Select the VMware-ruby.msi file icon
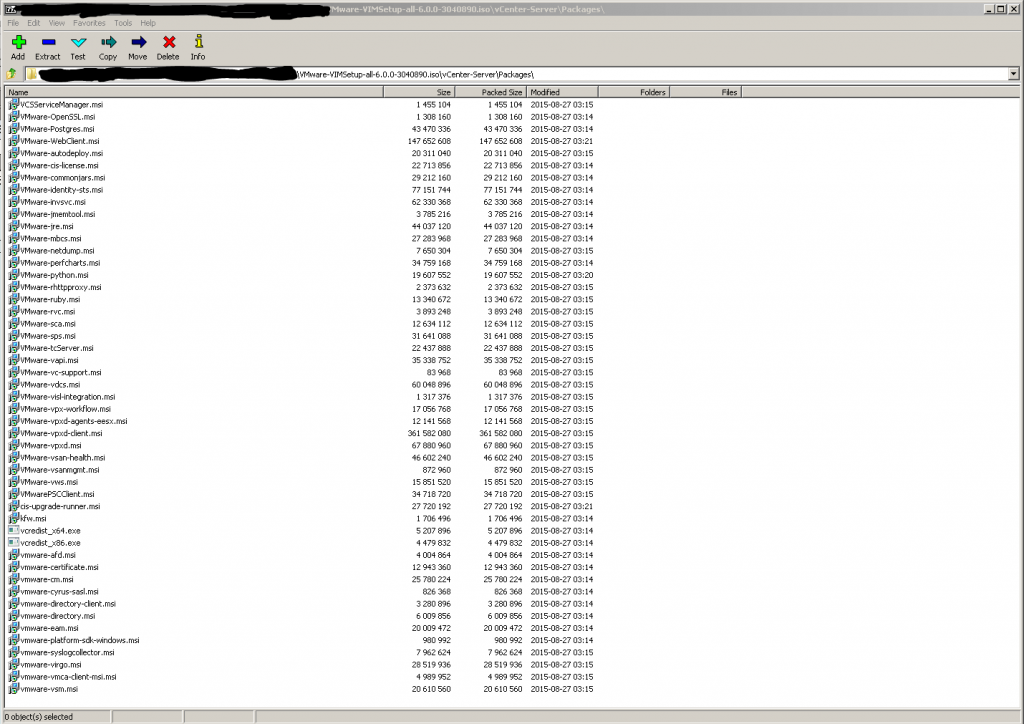1024x724 pixels. pos(13,299)
